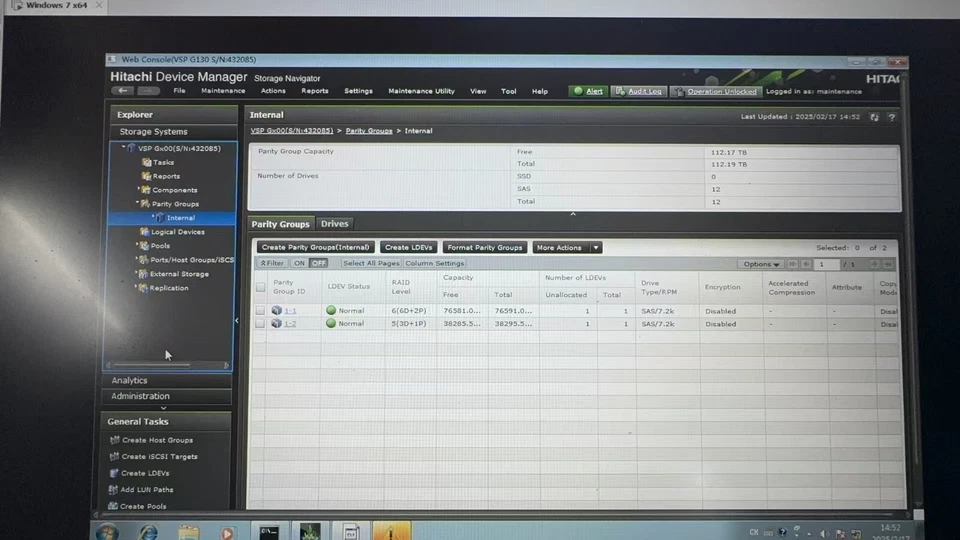Expand the Replication tree node
The width and height of the screenshot is (960, 540).
[135, 287]
